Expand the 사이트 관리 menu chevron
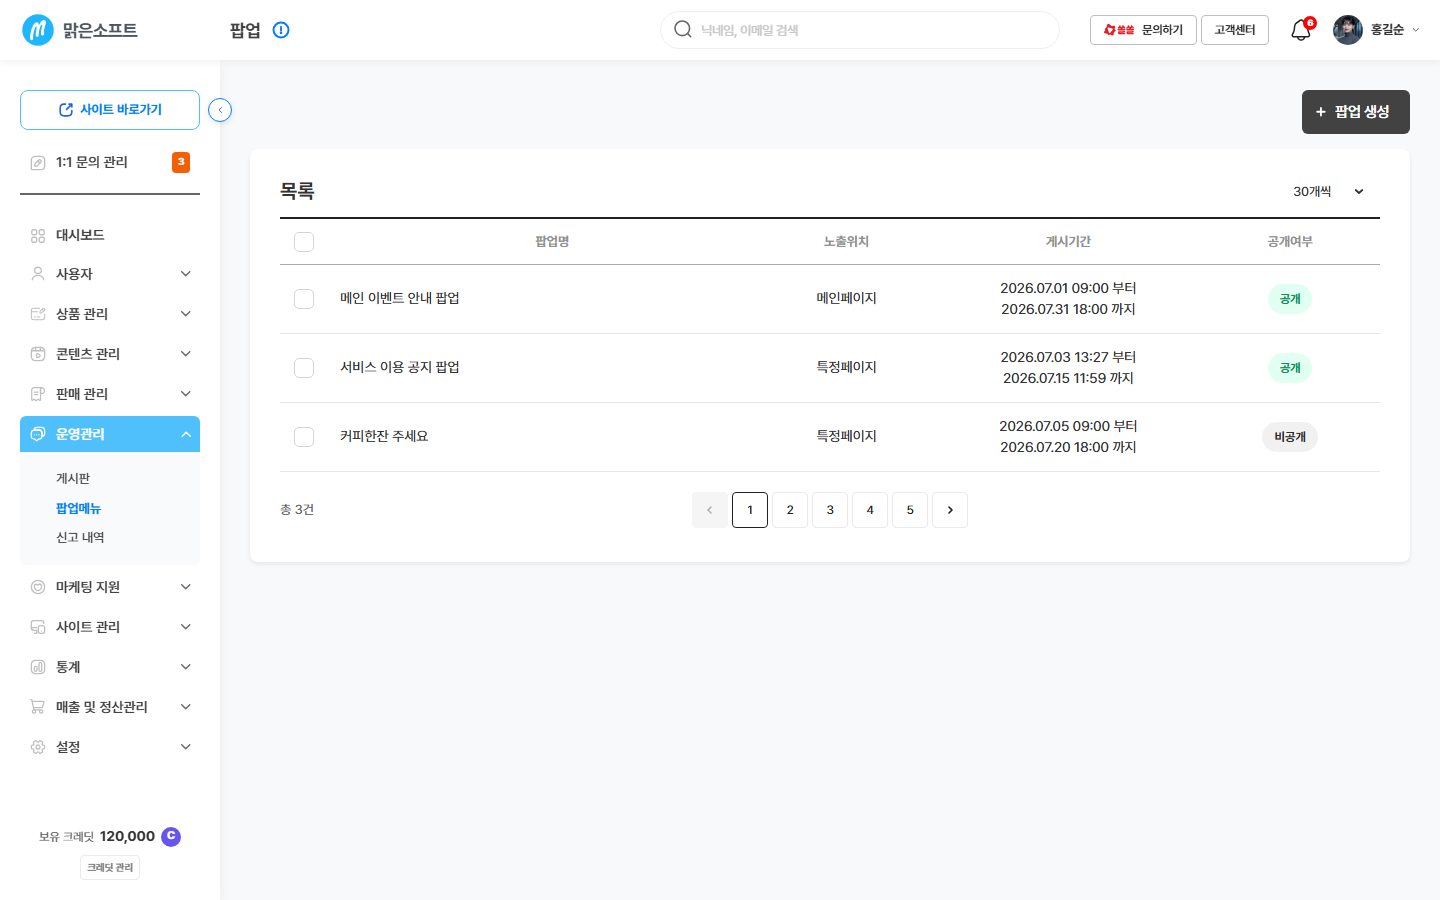 [x=186, y=627]
